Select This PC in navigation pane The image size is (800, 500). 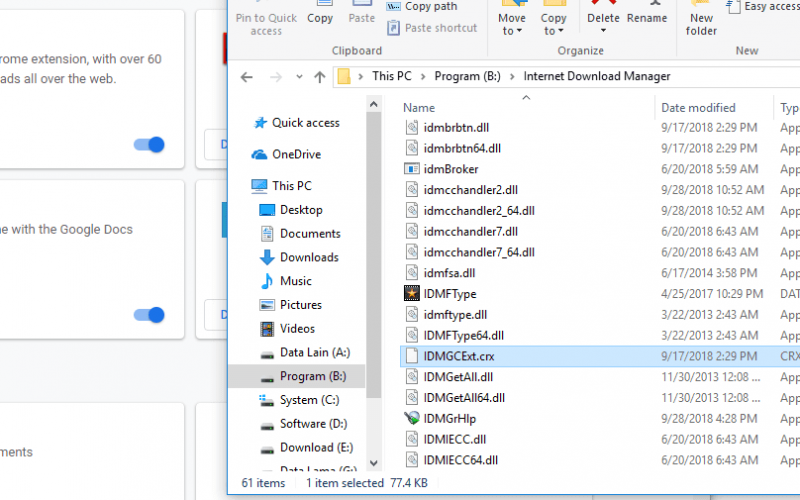point(282,186)
